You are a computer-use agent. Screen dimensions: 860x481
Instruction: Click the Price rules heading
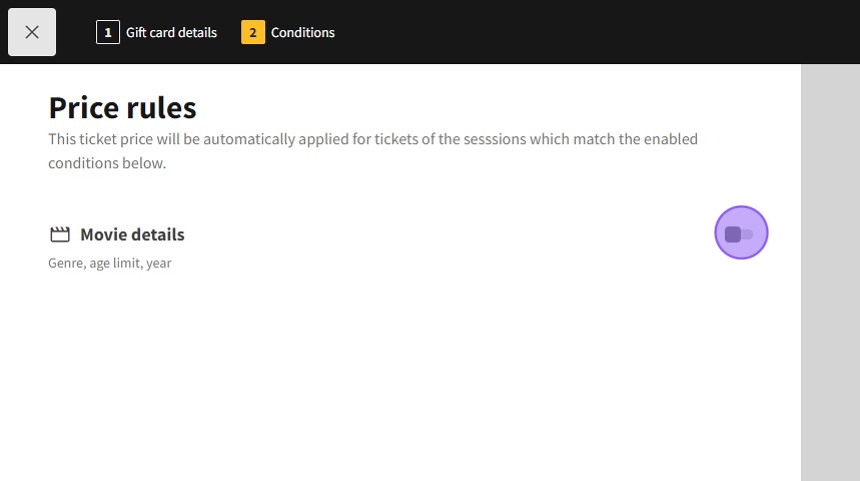coord(122,107)
